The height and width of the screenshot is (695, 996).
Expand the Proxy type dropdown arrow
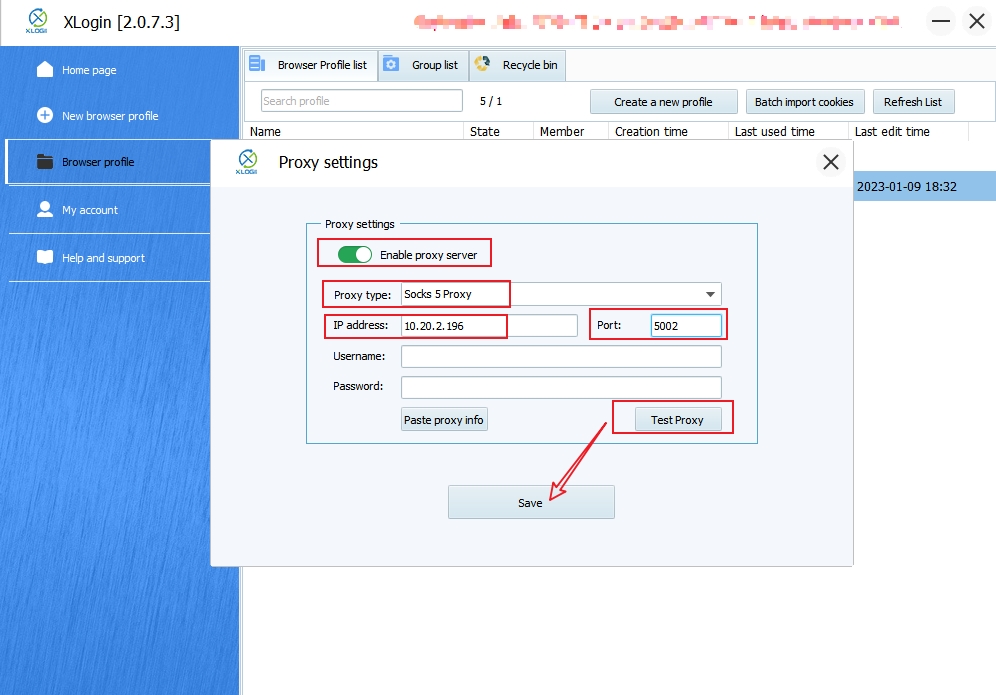click(x=710, y=294)
